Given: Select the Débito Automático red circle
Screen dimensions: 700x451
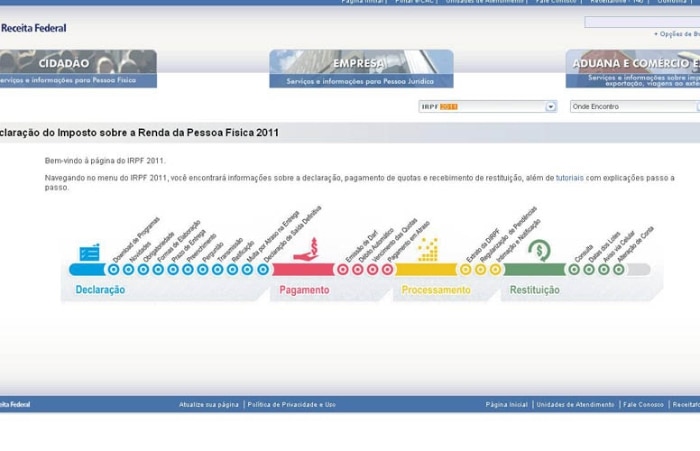Looking at the screenshot, I should [x=357, y=269].
